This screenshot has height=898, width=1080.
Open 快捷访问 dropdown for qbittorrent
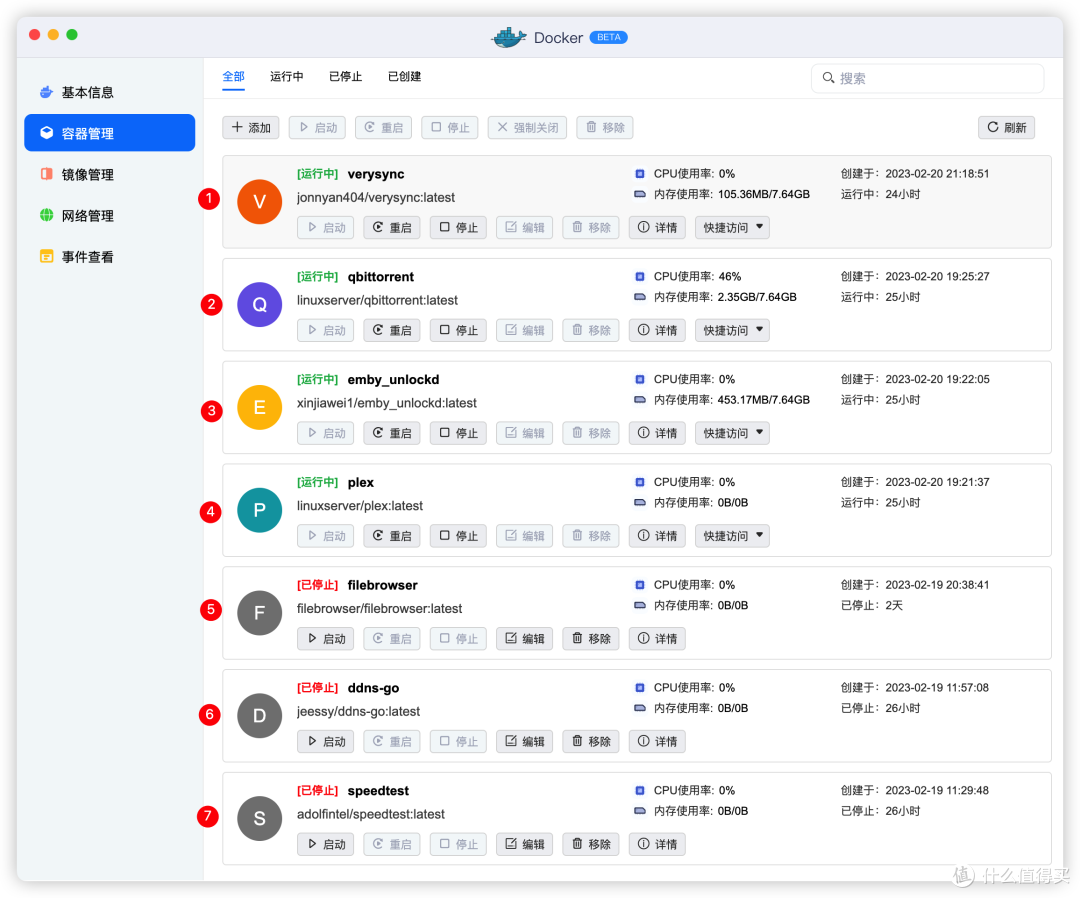point(732,330)
